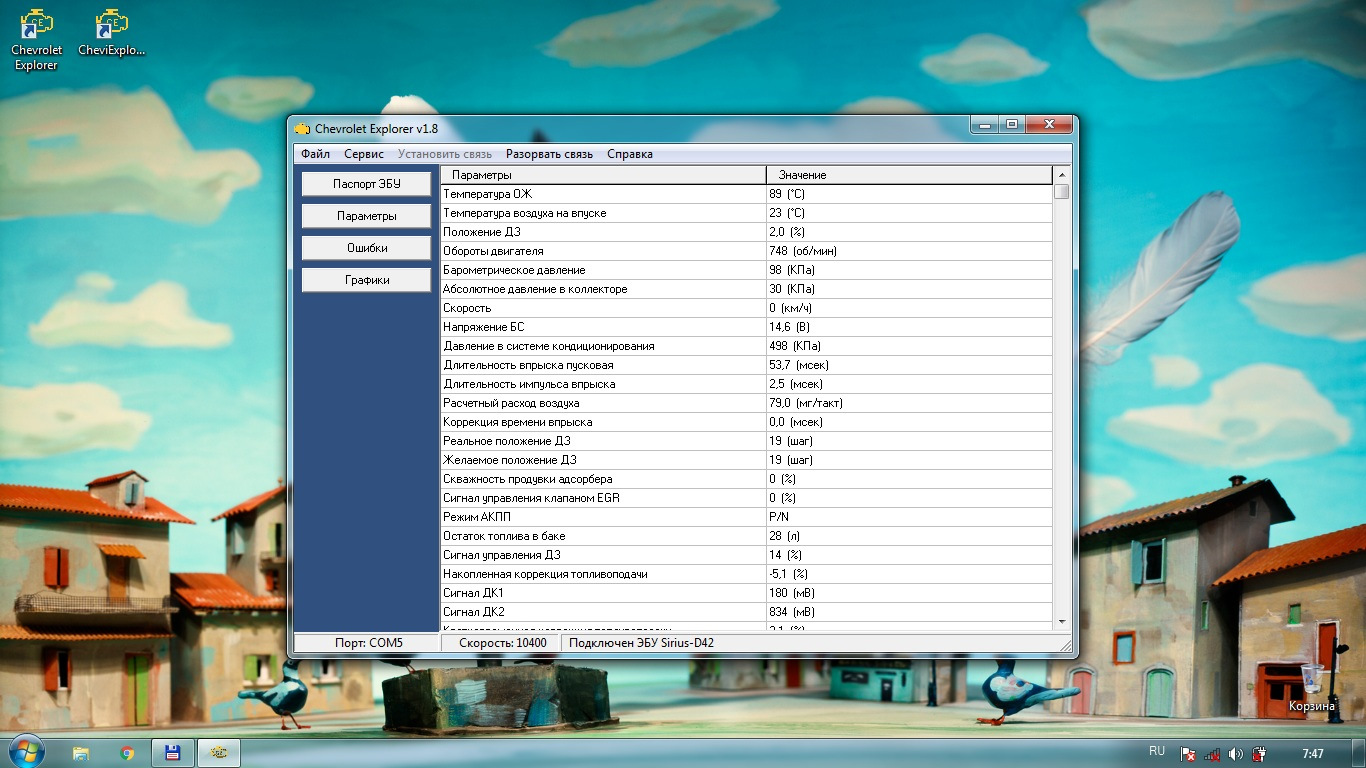Open the Справка menu
The image size is (1366, 768).
click(x=629, y=154)
